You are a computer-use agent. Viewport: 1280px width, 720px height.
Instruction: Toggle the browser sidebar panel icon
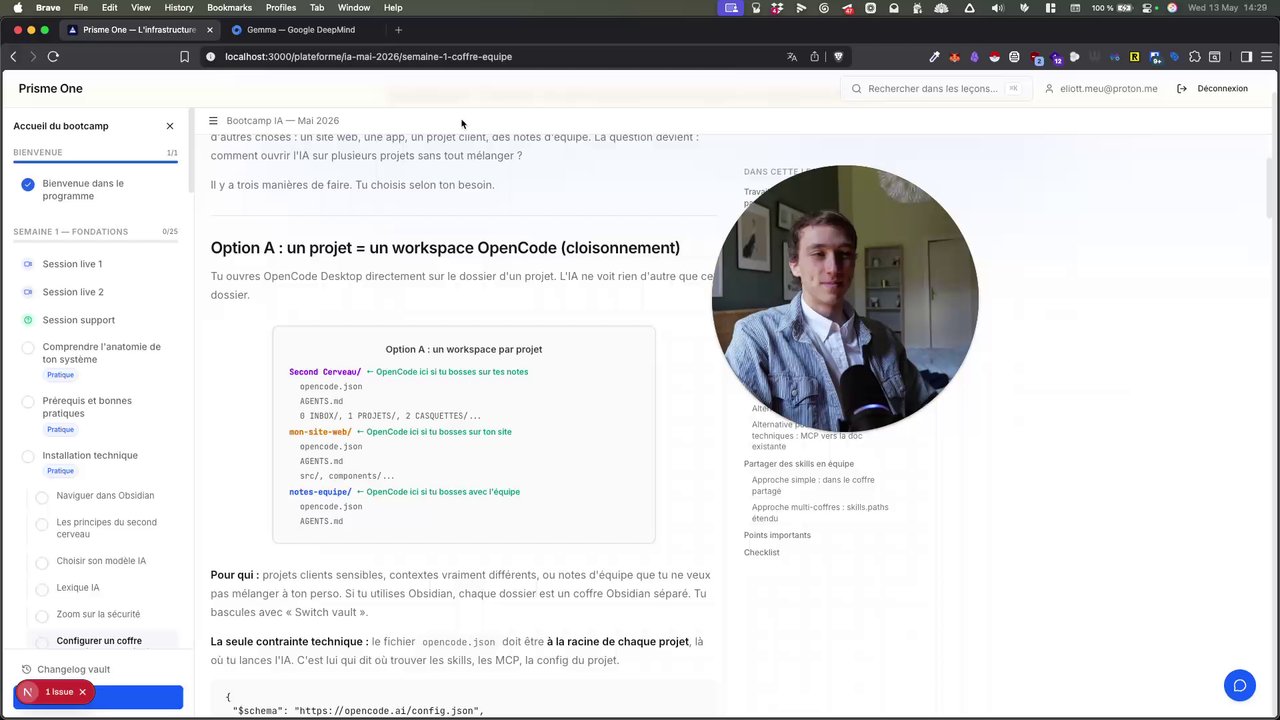click(1246, 57)
